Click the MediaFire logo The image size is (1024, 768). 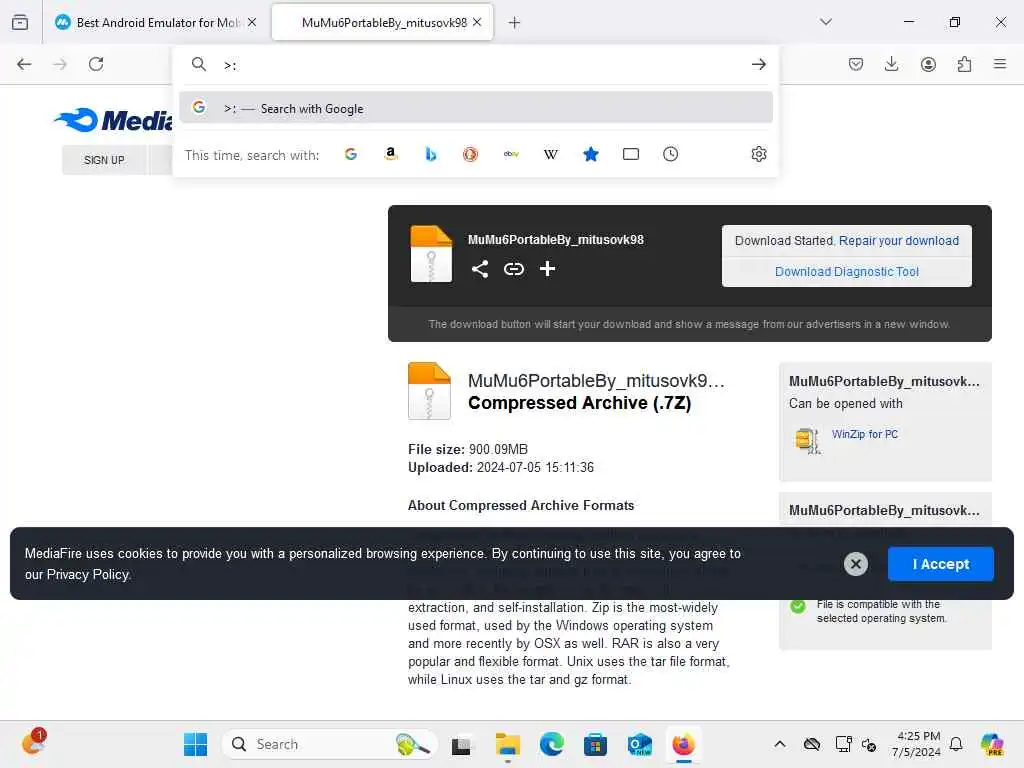pos(112,120)
